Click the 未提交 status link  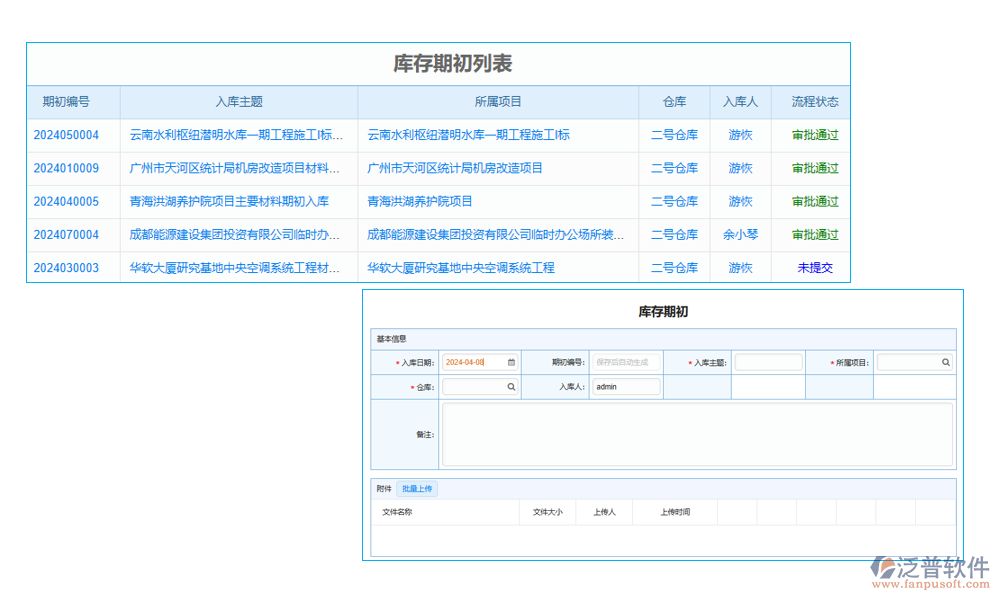click(x=810, y=267)
